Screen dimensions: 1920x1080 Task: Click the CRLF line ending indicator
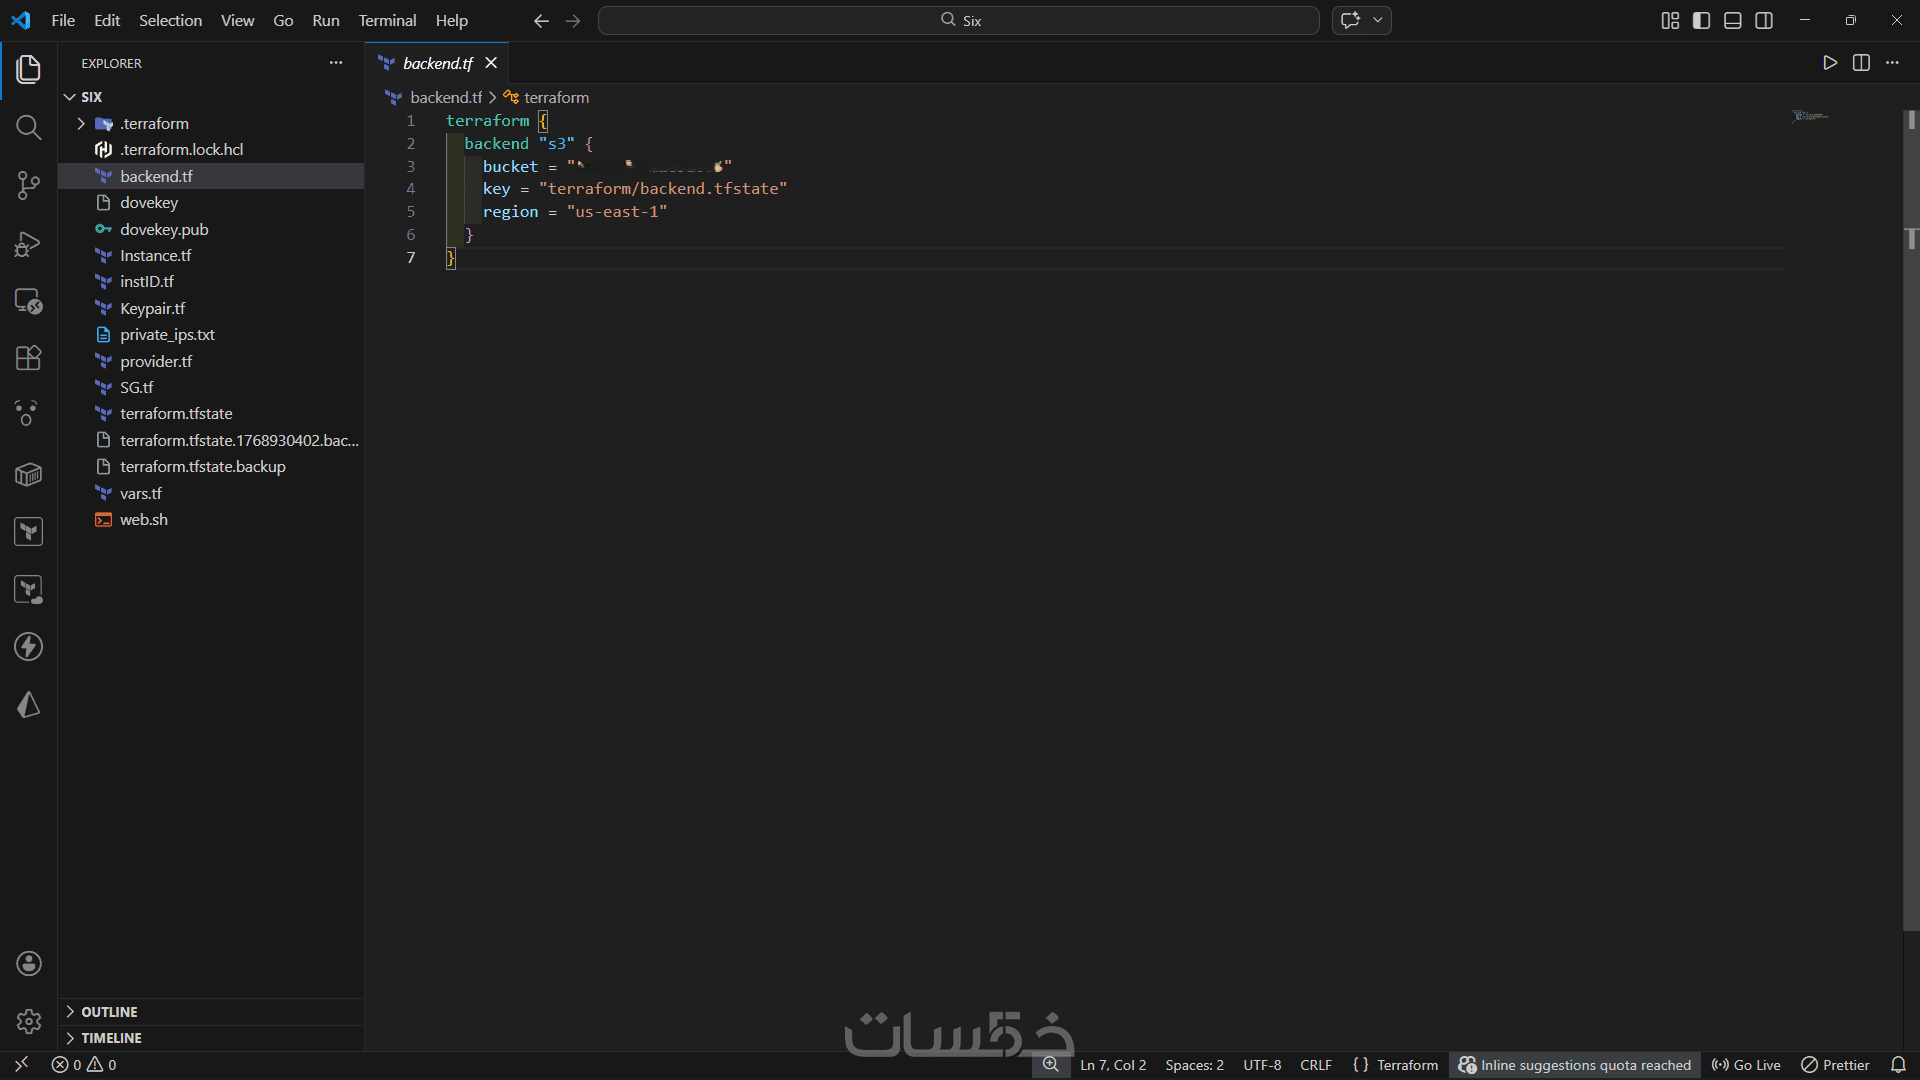(1315, 1065)
